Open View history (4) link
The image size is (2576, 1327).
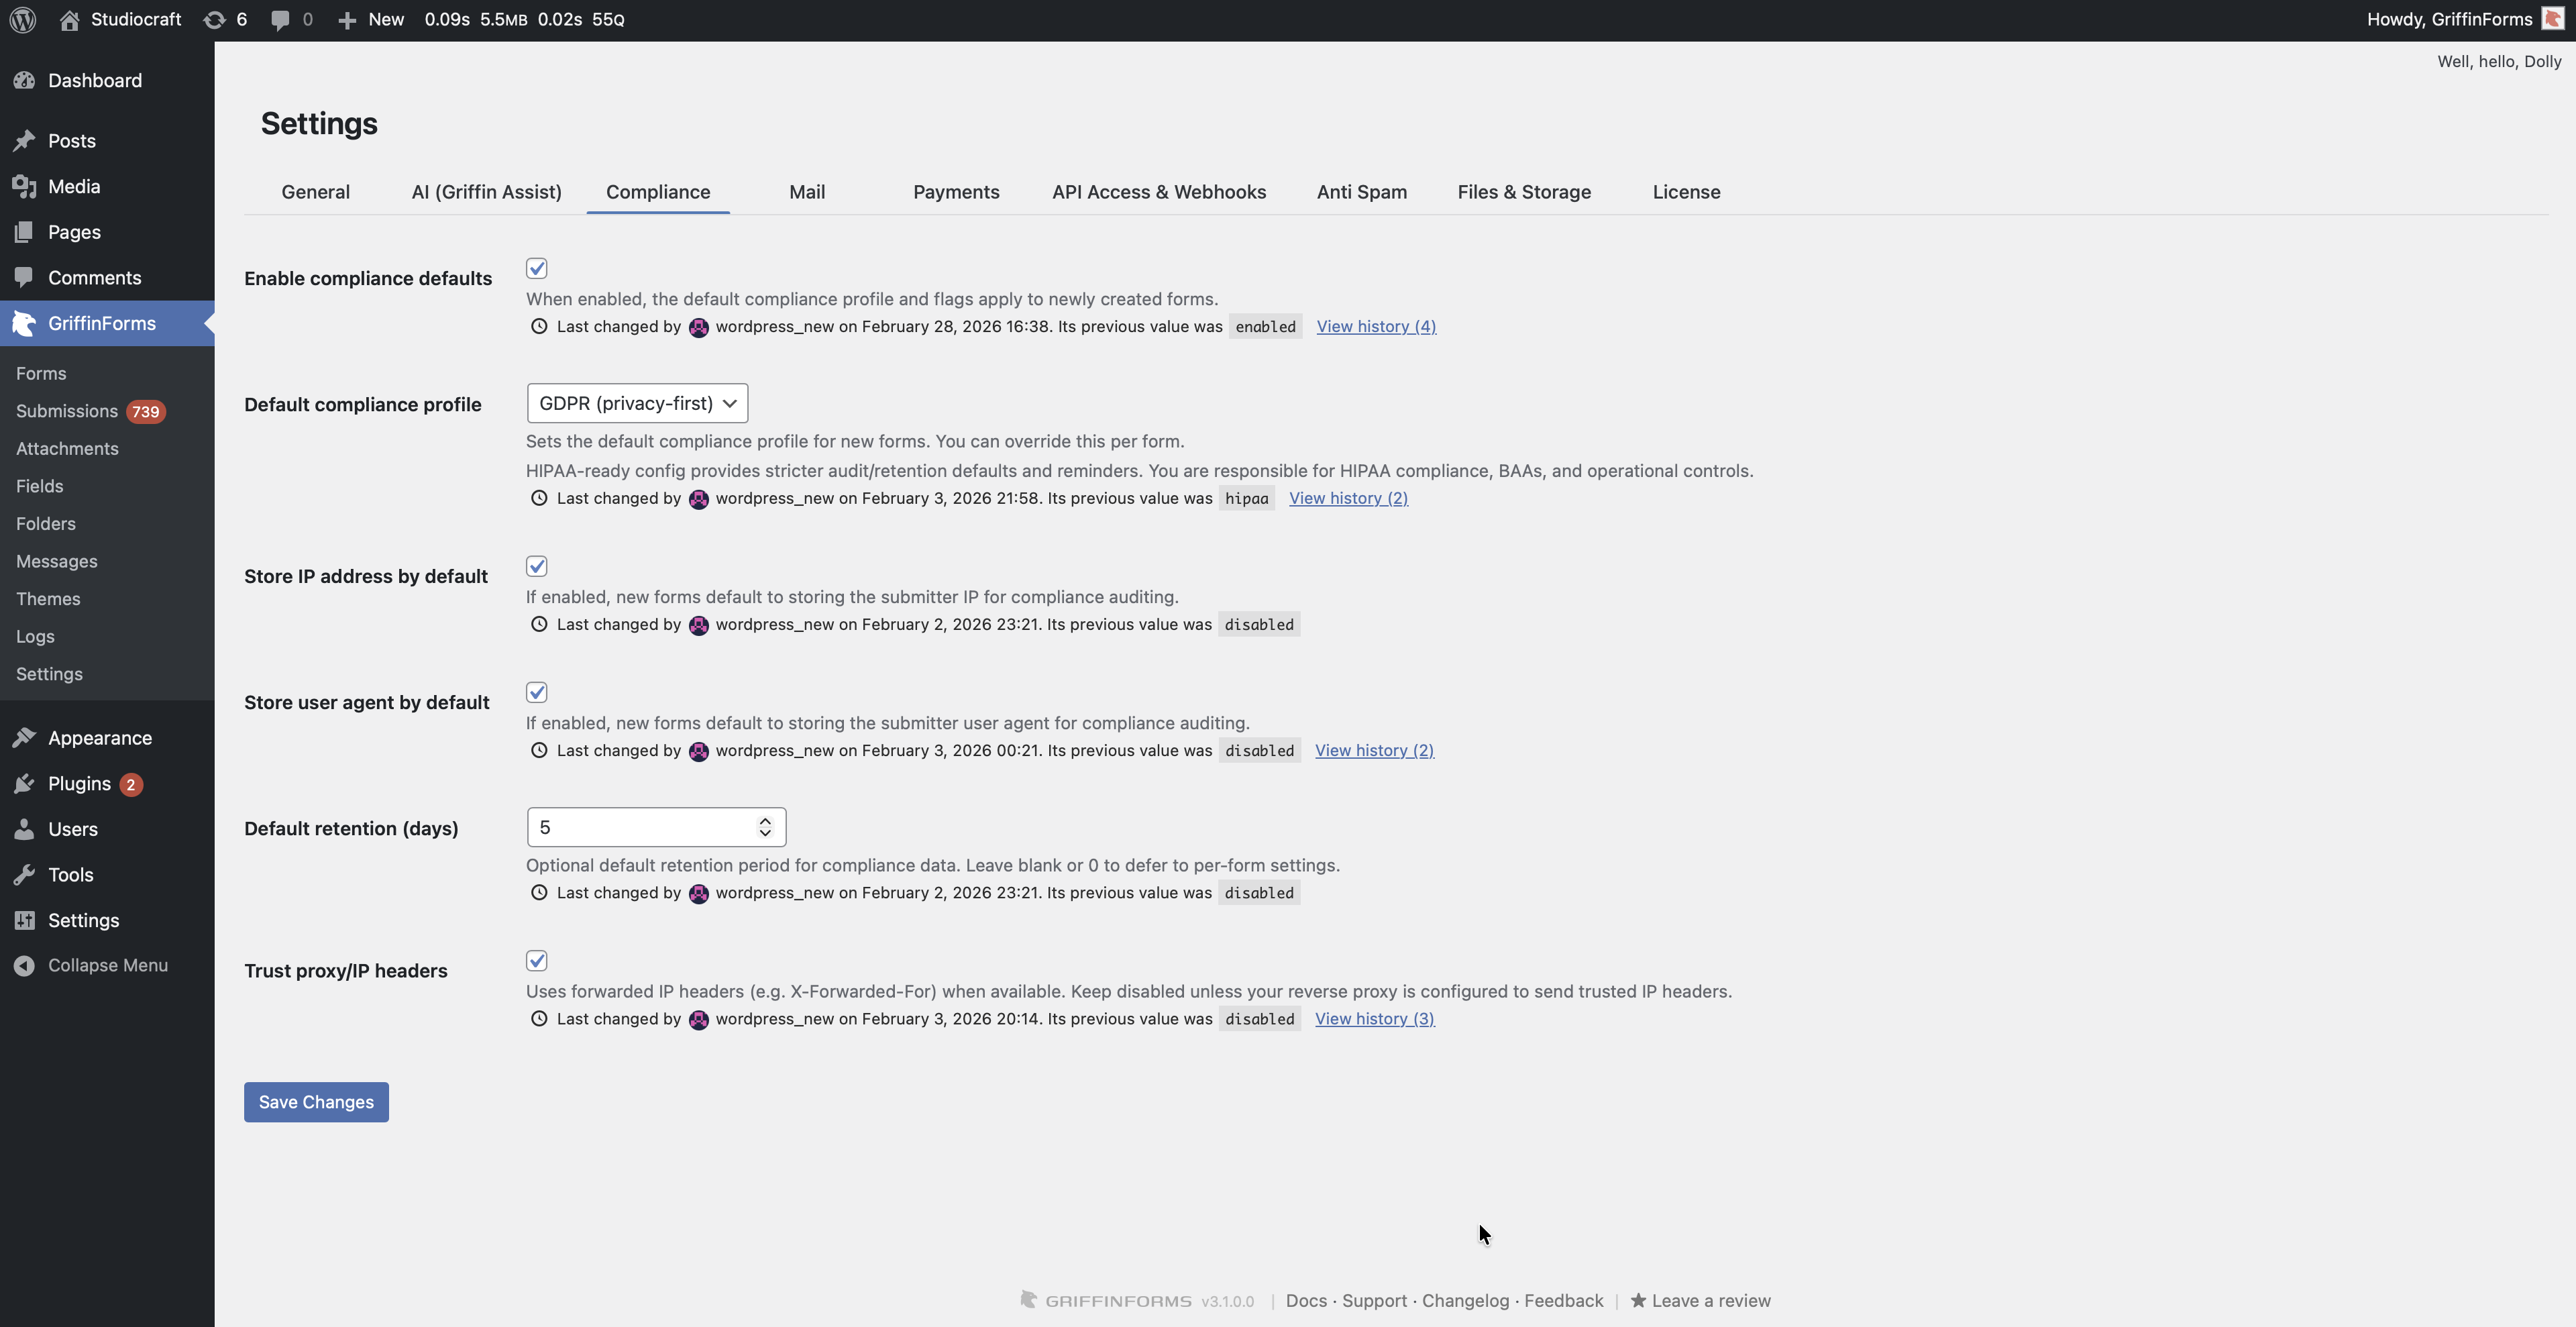[x=1376, y=326]
